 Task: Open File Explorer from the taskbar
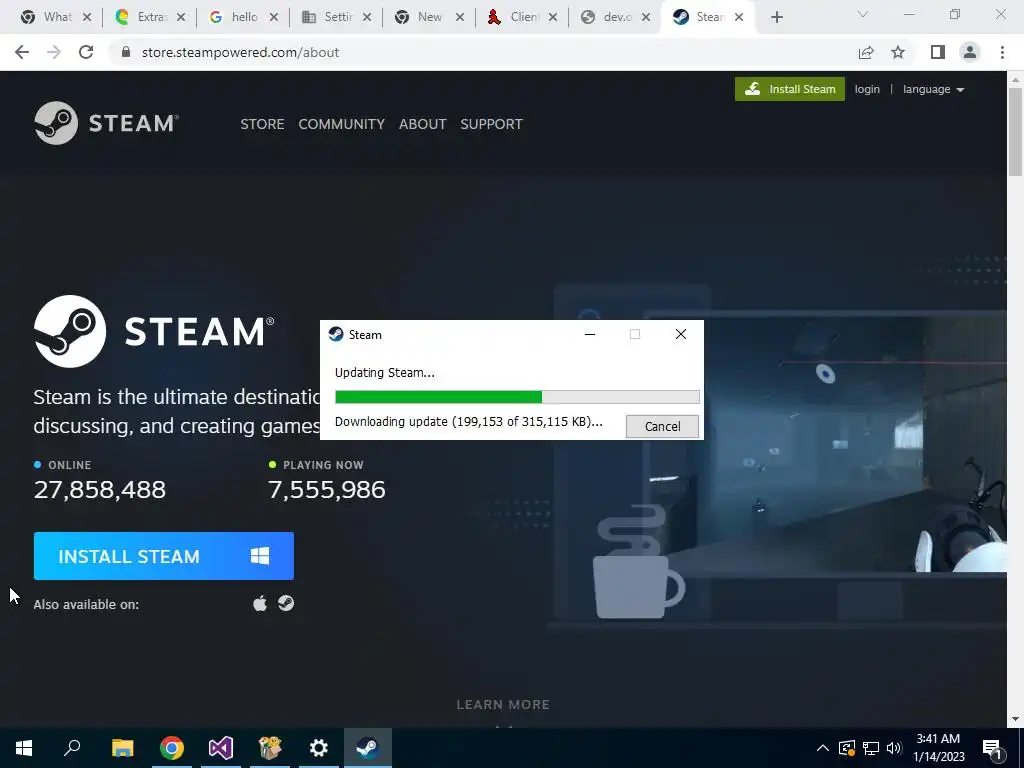pos(122,748)
